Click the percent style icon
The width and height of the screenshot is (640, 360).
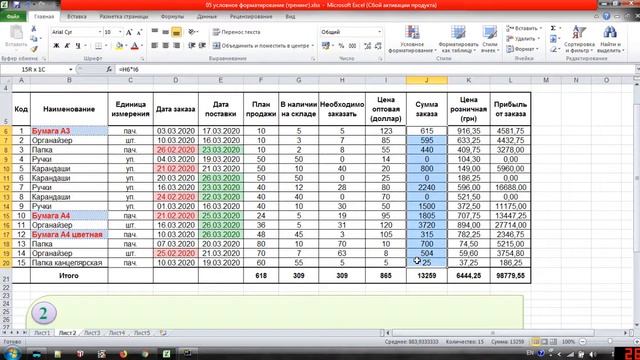[x=341, y=46]
